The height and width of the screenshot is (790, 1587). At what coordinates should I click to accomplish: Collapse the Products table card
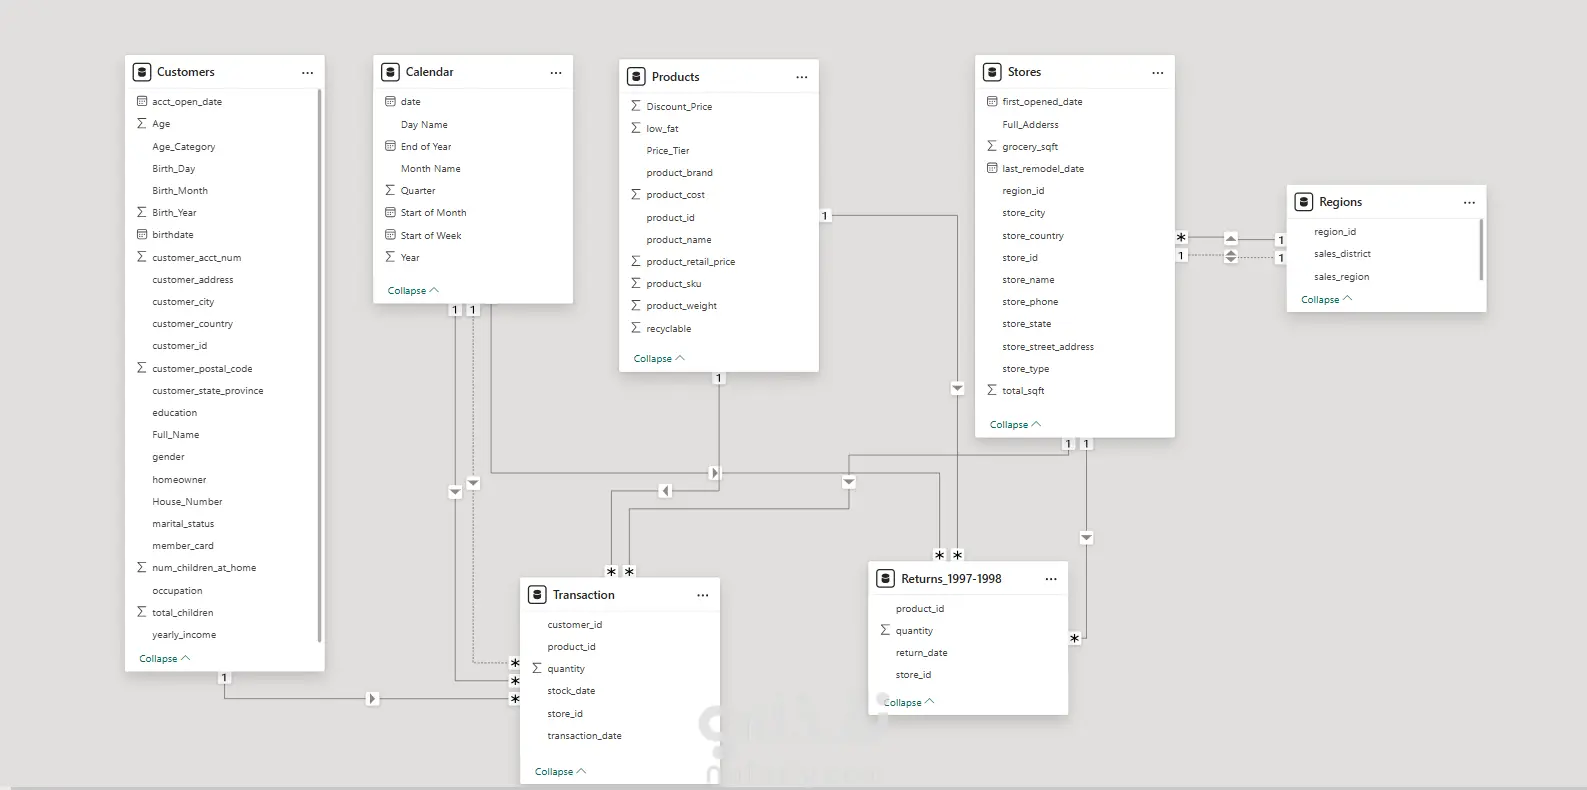[659, 359]
